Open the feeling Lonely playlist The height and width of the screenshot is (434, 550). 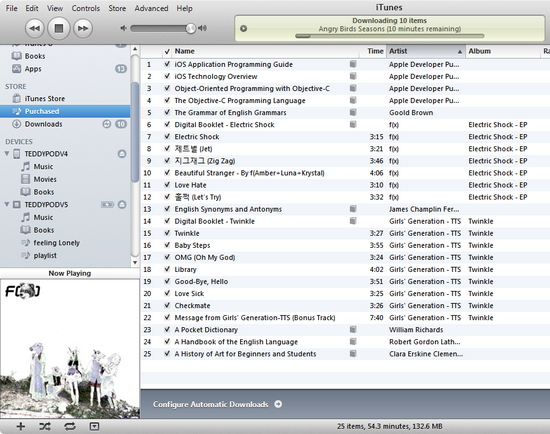[56, 243]
